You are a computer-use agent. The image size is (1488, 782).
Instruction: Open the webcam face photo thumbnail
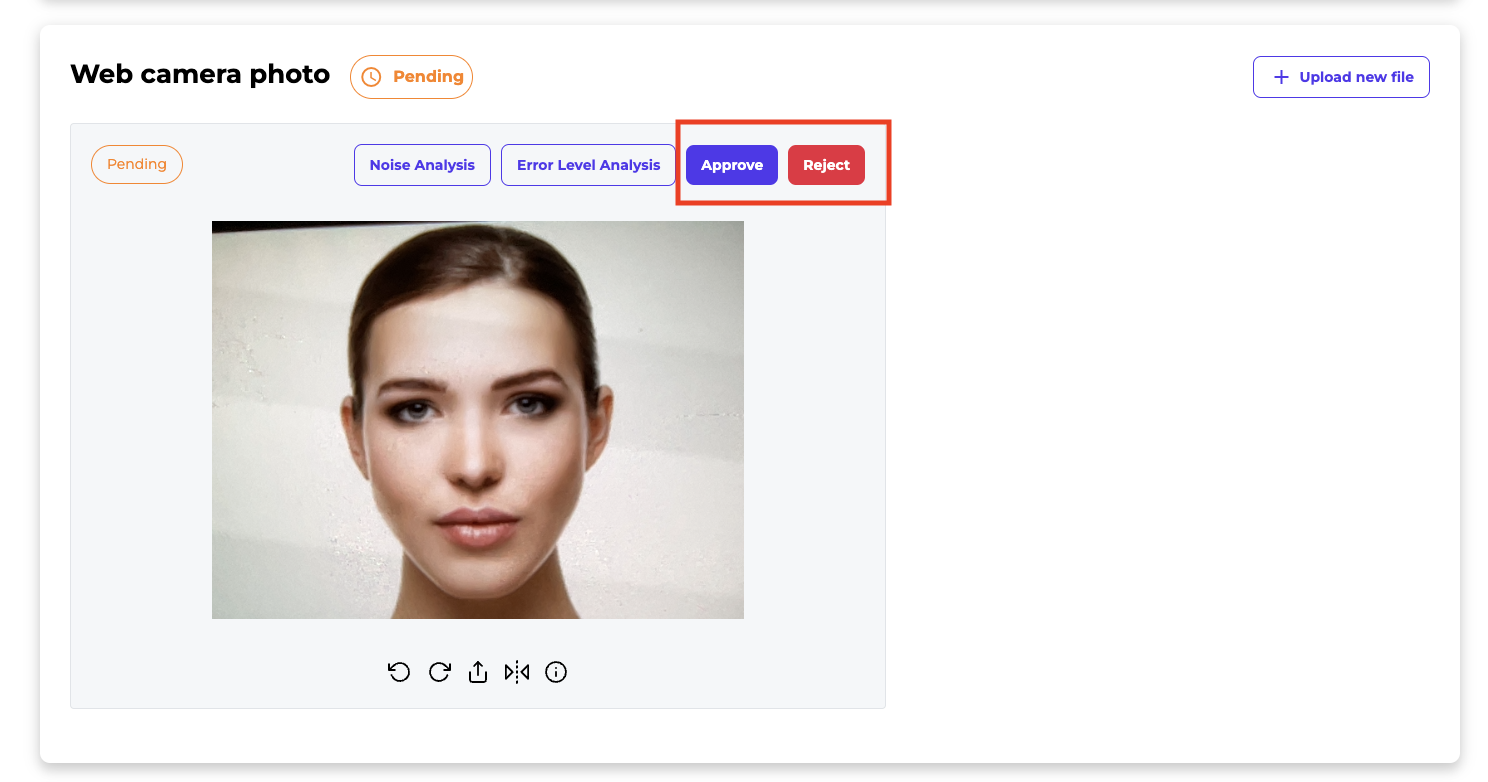pos(478,420)
